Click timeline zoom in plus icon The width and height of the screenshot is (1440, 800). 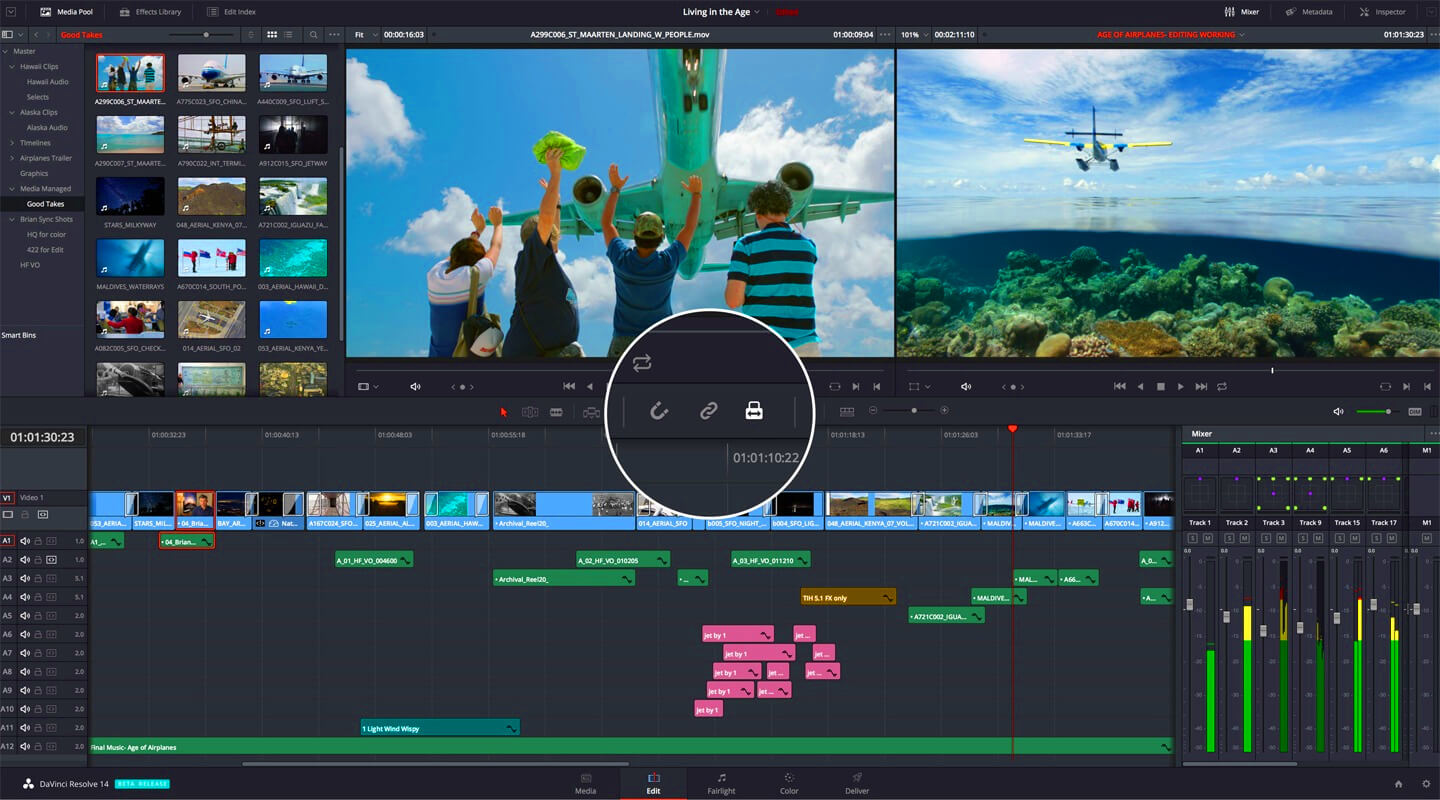pos(944,411)
